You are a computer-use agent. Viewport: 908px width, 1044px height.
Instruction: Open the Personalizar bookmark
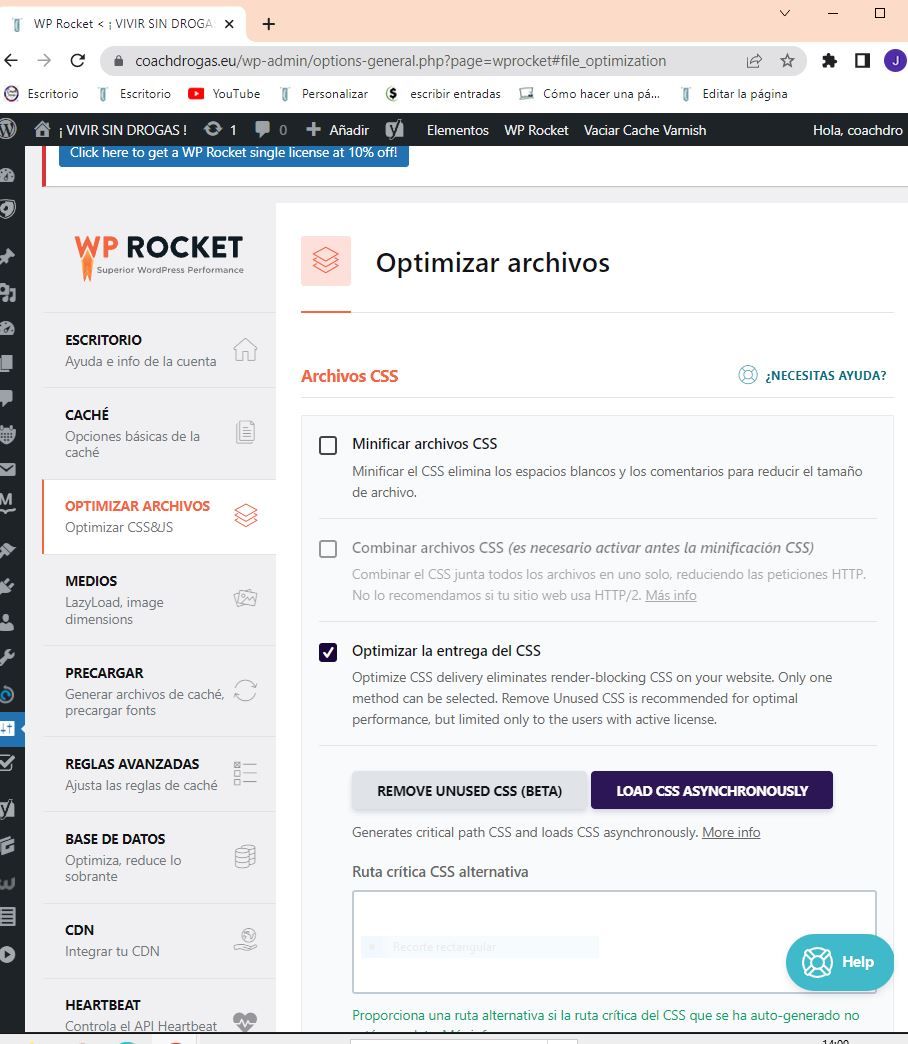tap(324, 94)
